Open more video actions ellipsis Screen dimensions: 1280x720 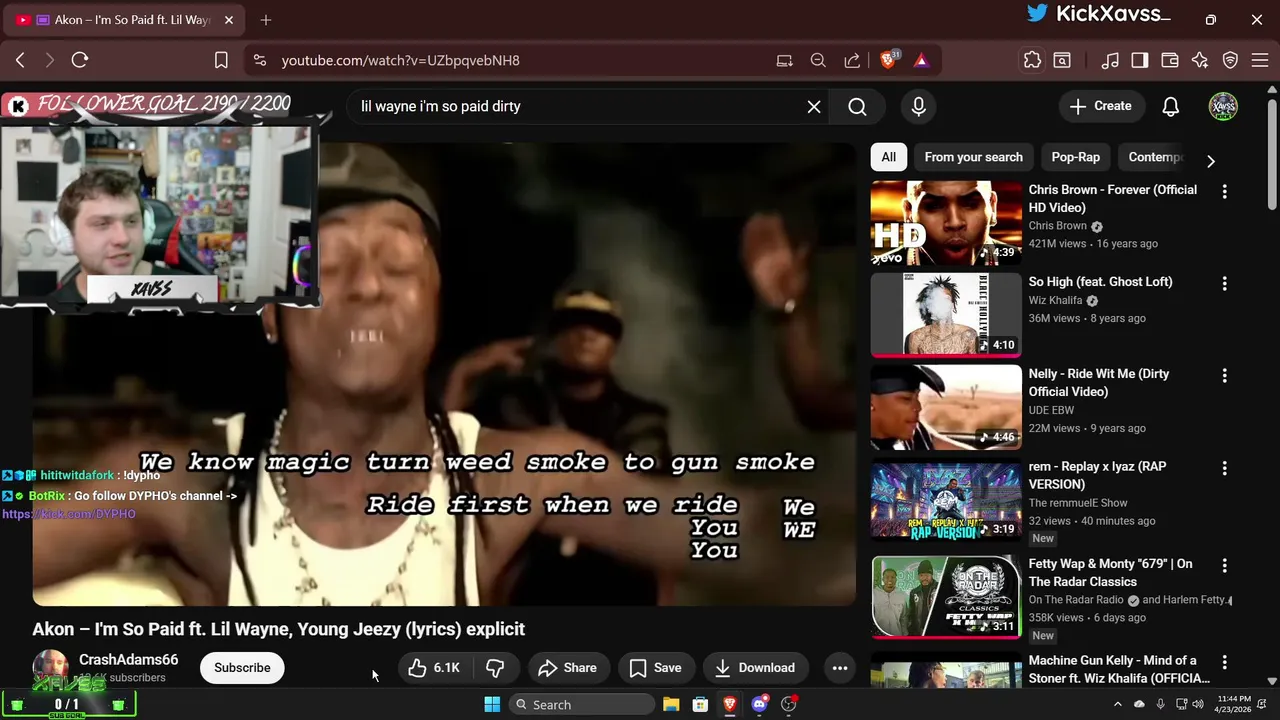click(840, 668)
